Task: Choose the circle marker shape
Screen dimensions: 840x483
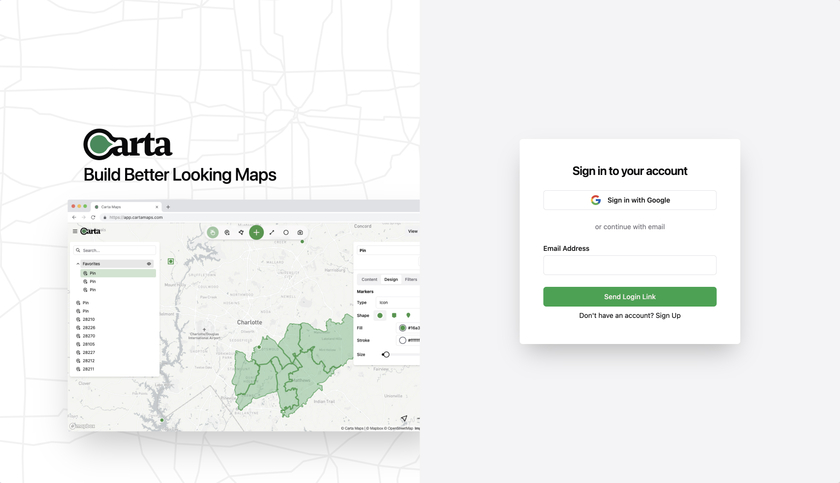Action: [x=380, y=315]
